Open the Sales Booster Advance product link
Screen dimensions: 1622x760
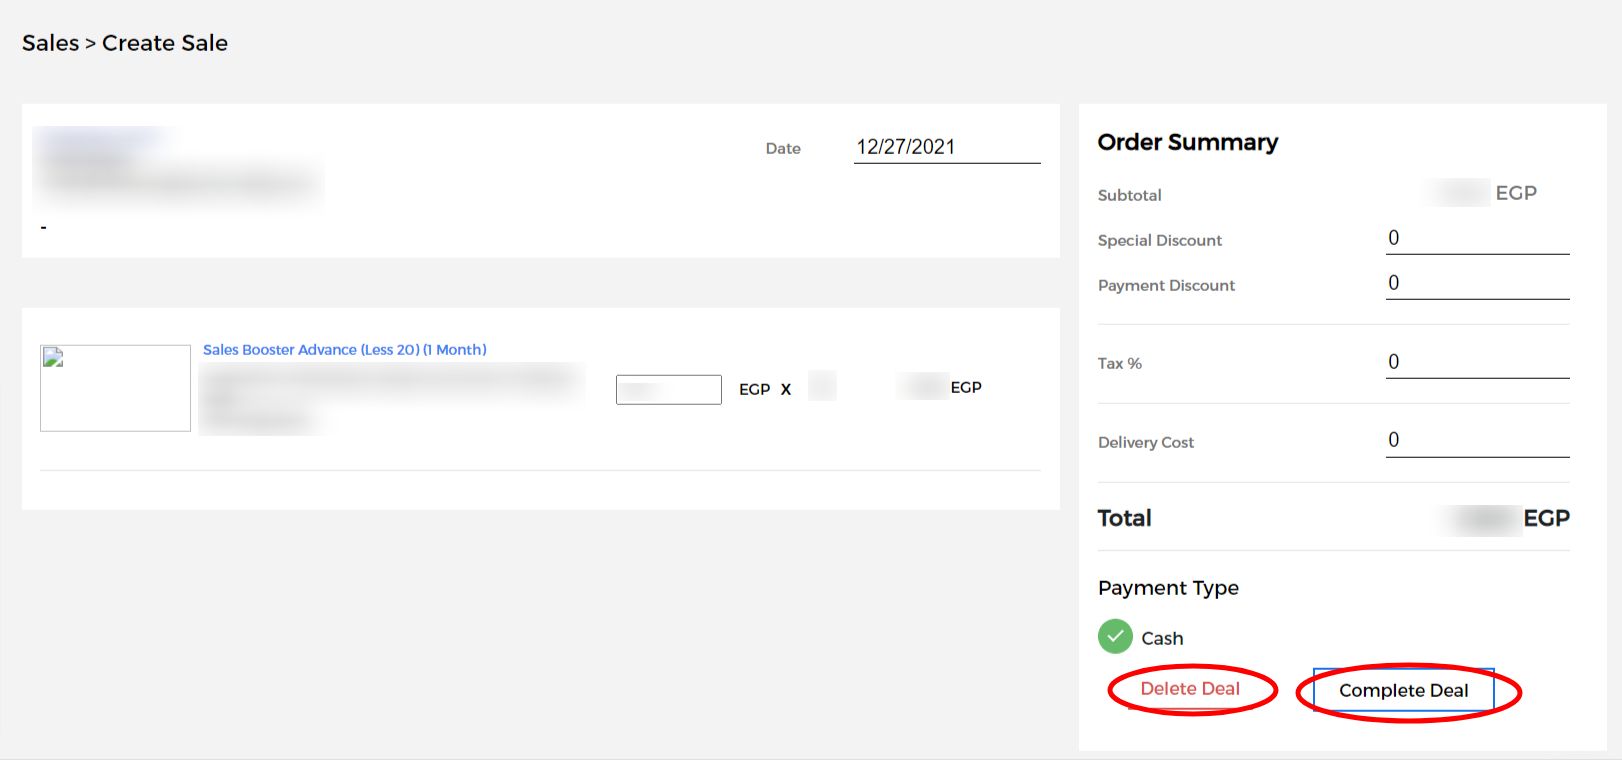click(x=344, y=350)
